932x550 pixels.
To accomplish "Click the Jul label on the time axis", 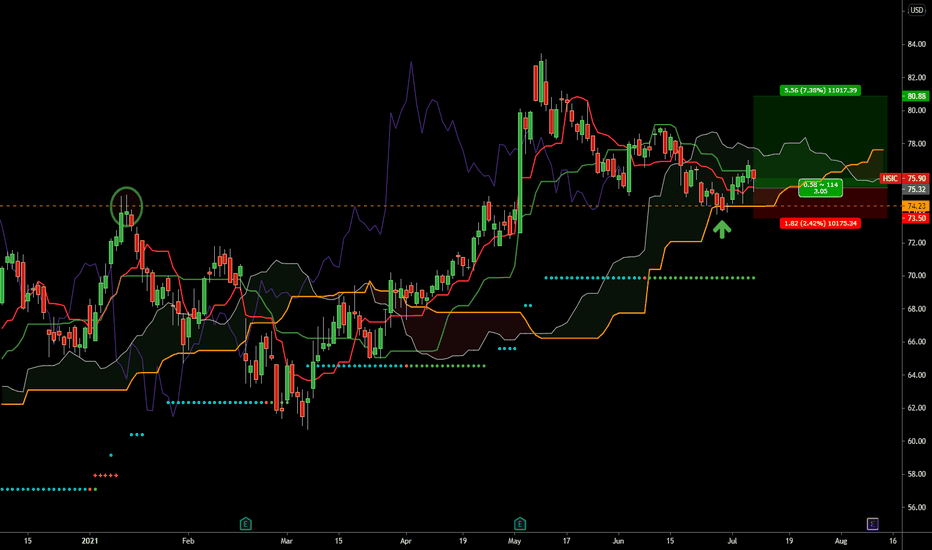I will (x=732, y=541).
